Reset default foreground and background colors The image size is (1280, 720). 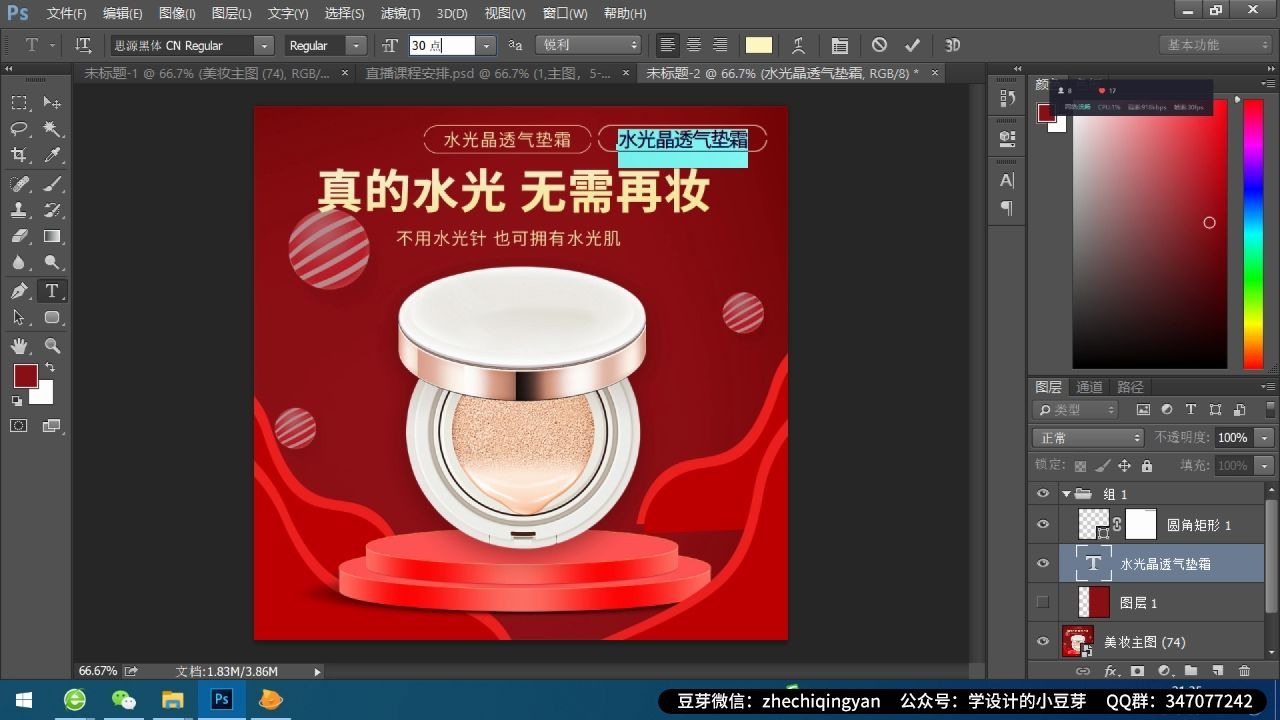pyautogui.click(x=16, y=401)
